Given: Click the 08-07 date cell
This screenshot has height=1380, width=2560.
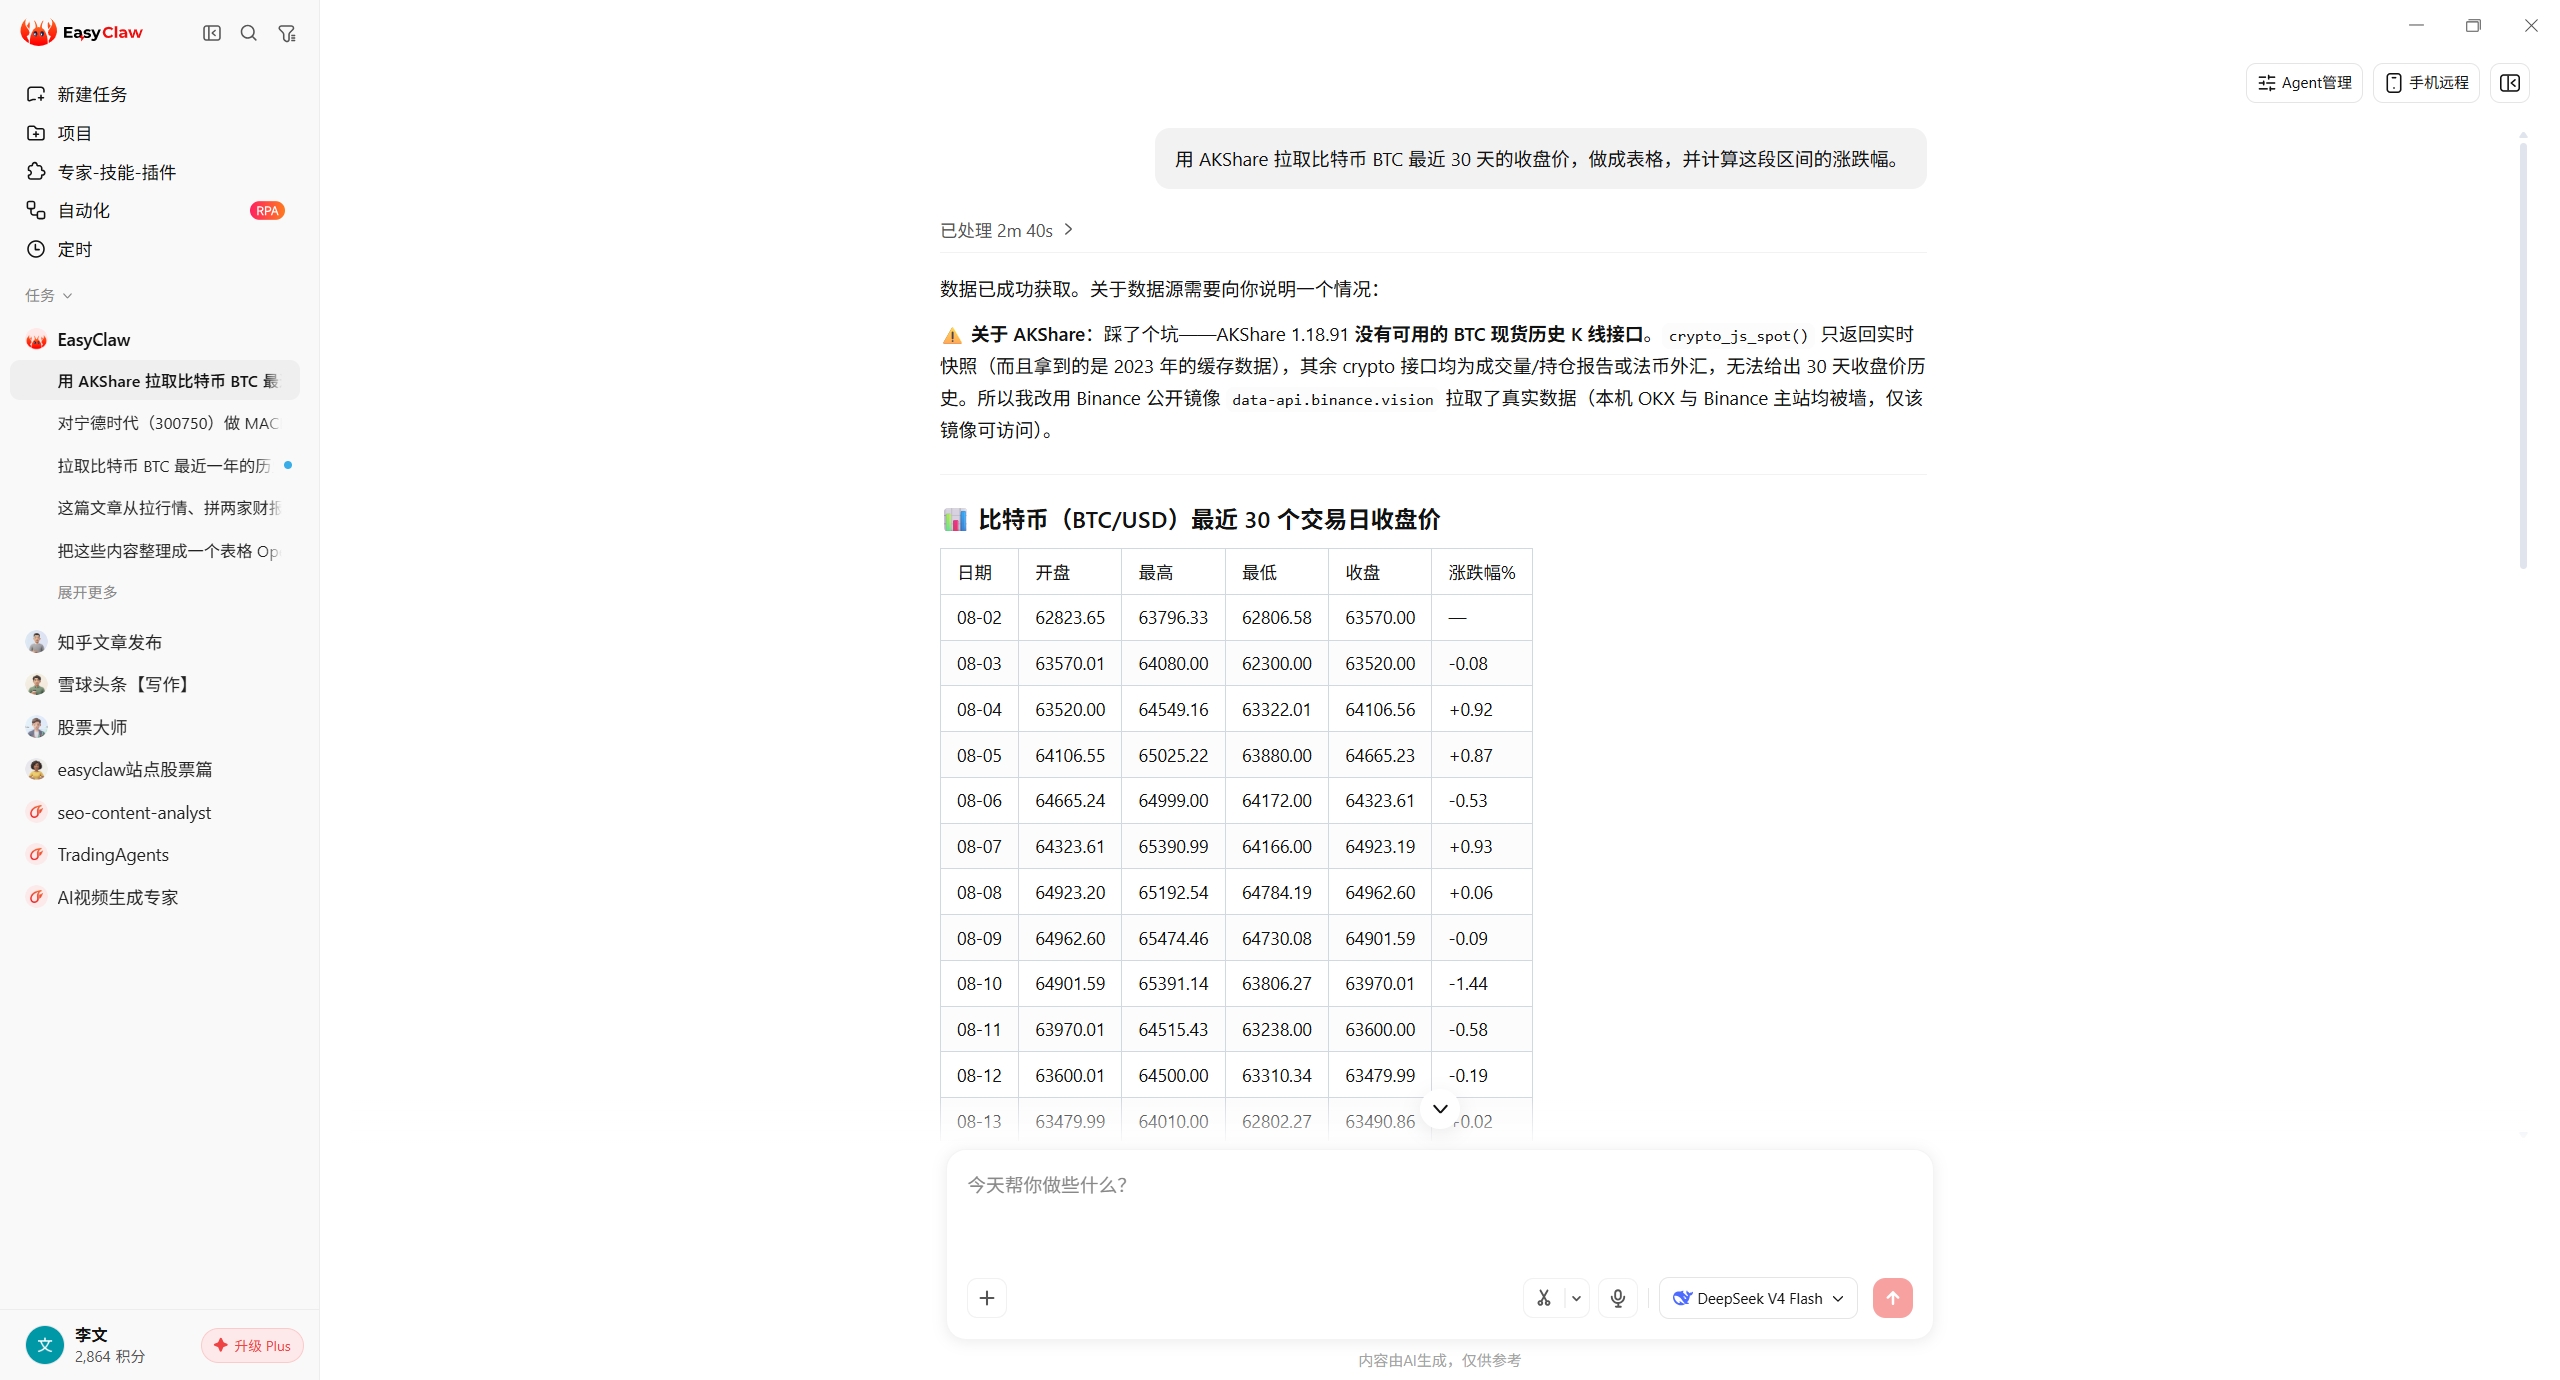Looking at the screenshot, I should pos(979,847).
